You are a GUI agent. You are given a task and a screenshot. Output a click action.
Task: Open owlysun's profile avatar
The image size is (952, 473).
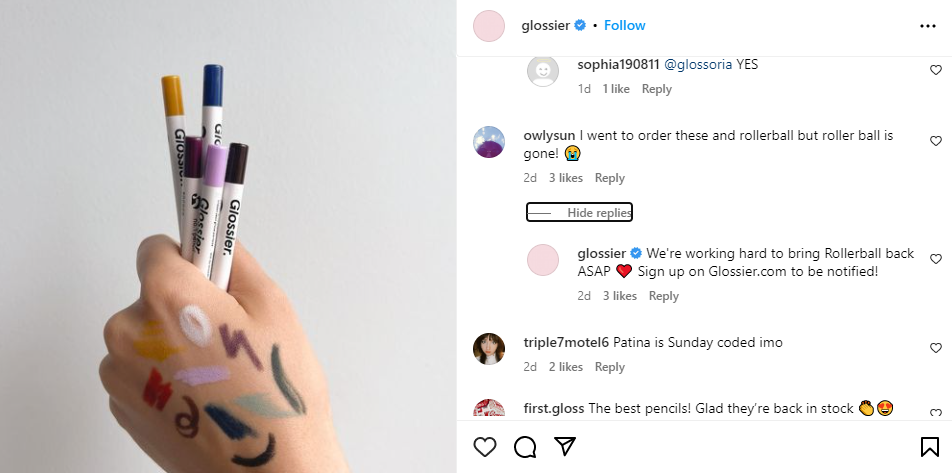coord(489,142)
